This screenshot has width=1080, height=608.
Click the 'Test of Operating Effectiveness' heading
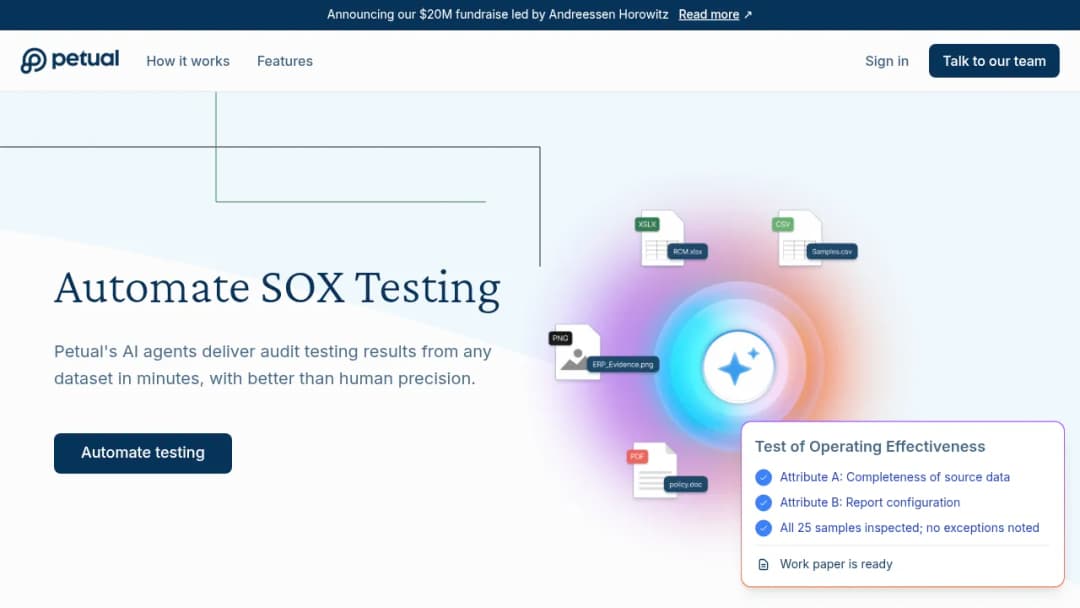(x=870, y=446)
